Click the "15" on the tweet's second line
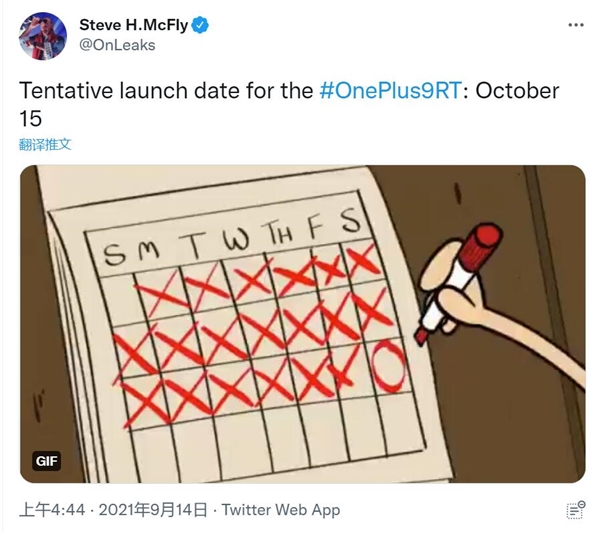Image resolution: width=600 pixels, height=535 pixels. [x=30, y=118]
